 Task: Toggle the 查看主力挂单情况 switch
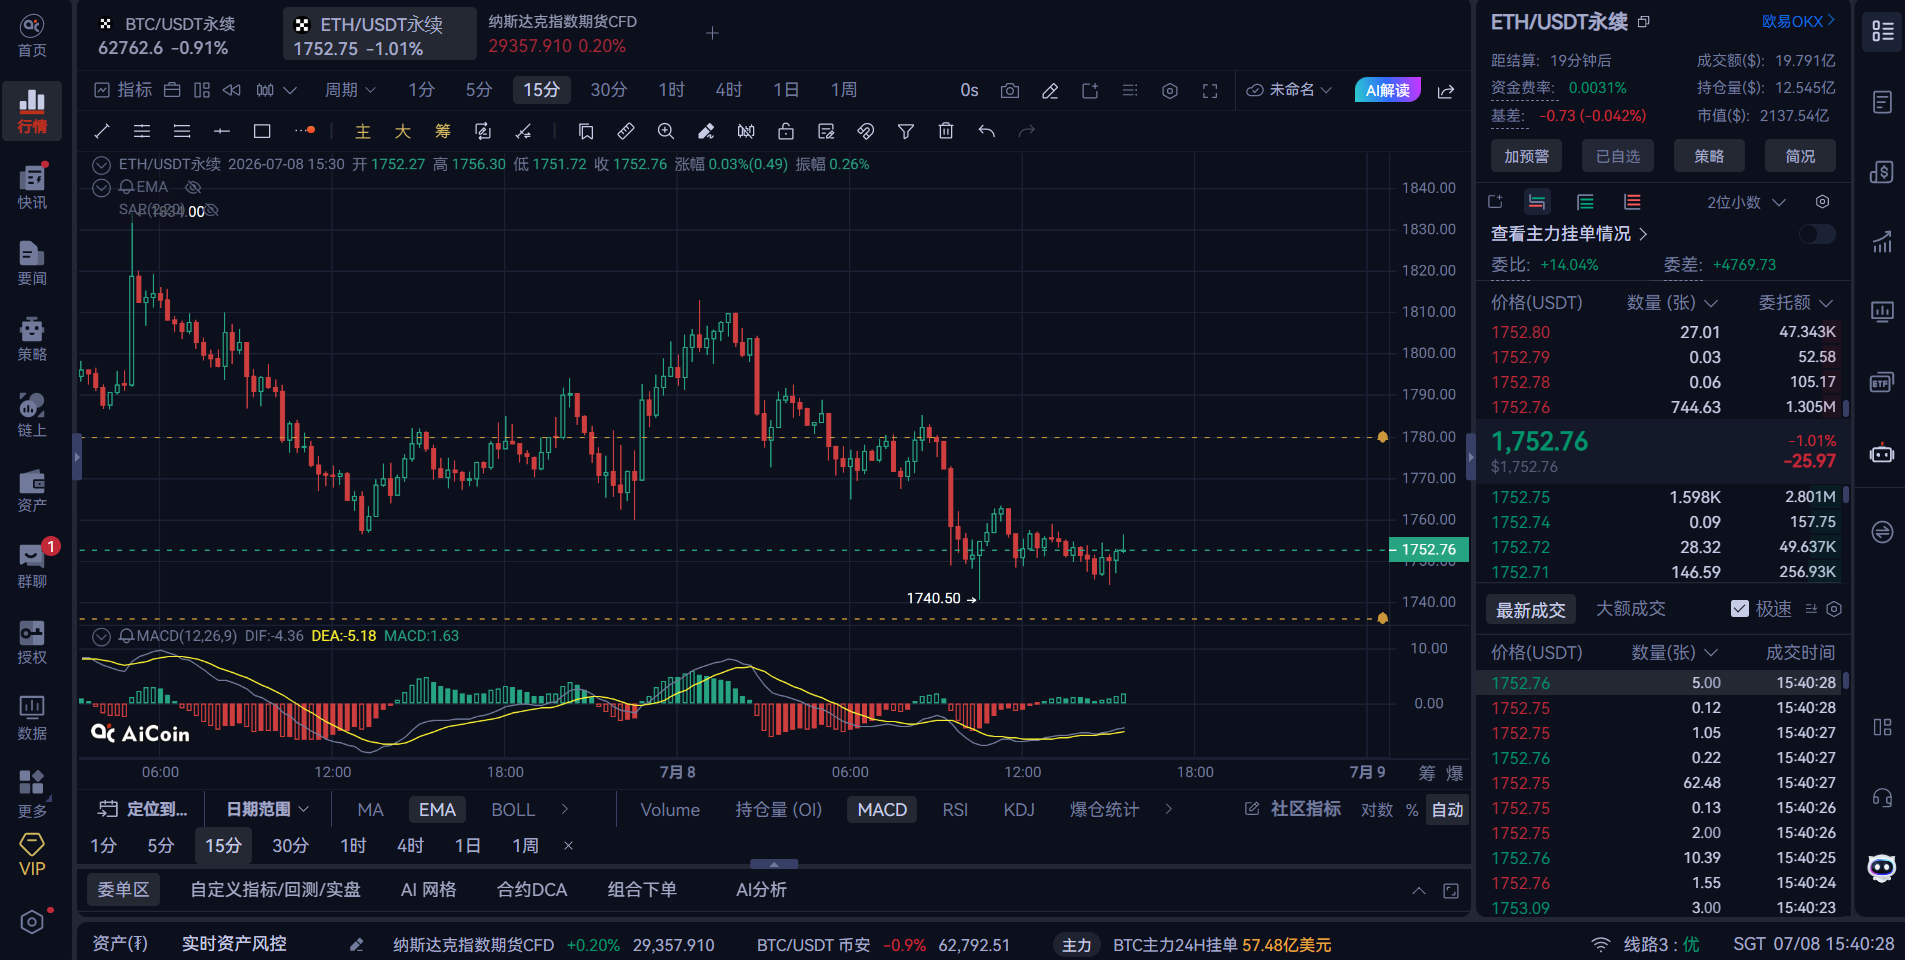coord(1816,234)
